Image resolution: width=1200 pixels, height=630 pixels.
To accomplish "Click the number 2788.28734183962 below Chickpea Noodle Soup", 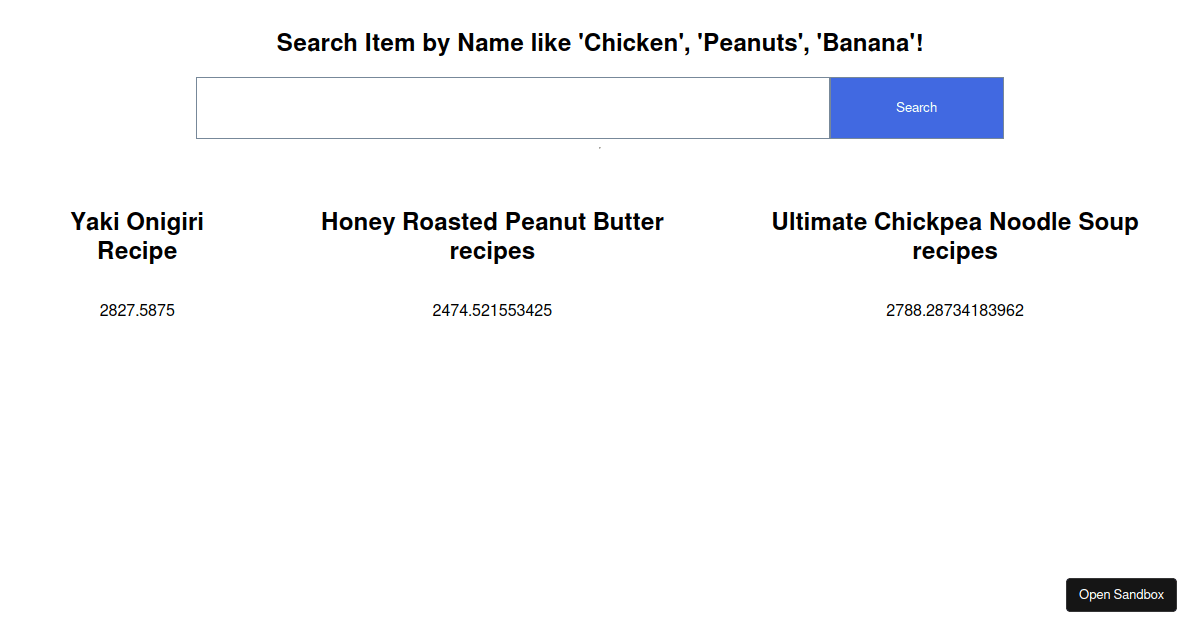I will pyautogui.click(x=955, y=310).
